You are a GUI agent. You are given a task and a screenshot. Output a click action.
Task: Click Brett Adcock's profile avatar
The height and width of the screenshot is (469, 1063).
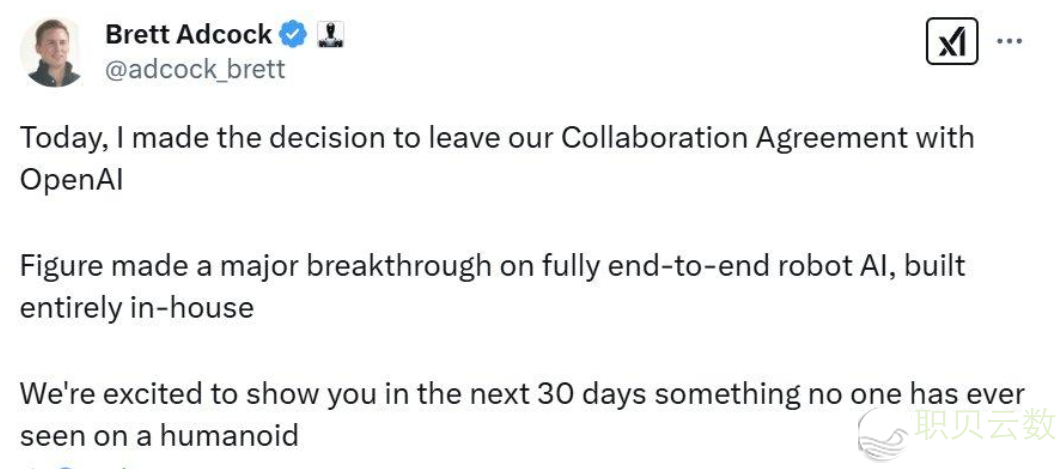53,52
